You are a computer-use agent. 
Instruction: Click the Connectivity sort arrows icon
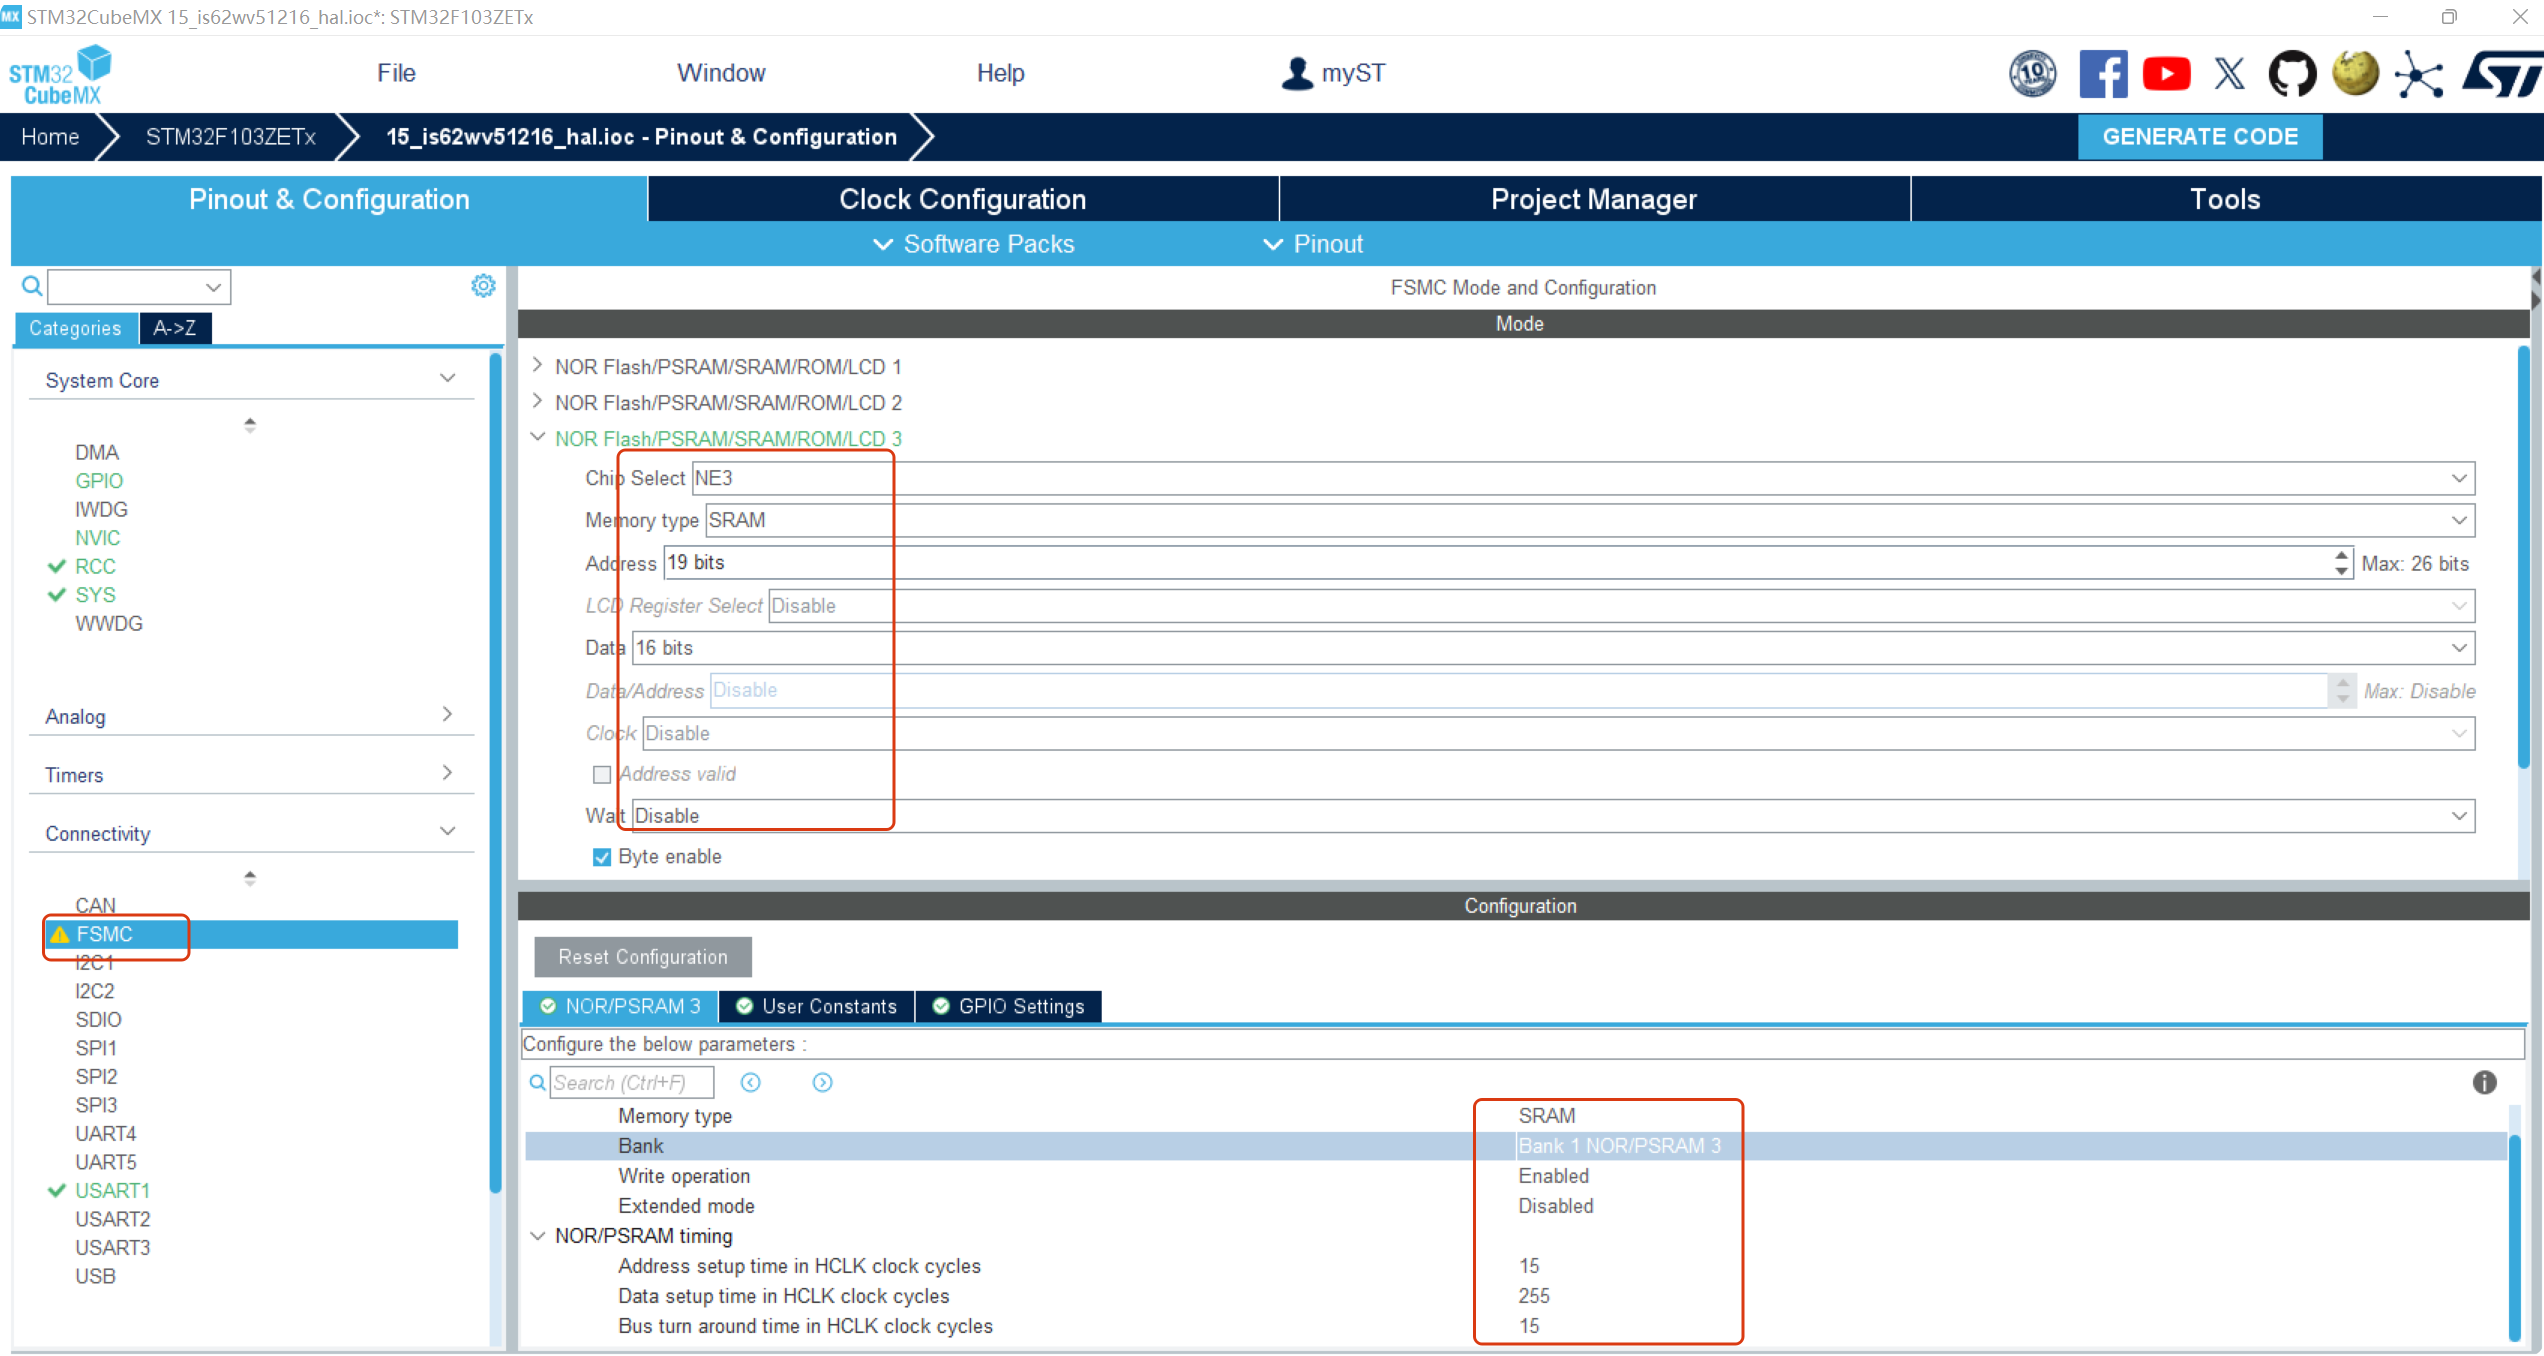[x=250, y=878]
